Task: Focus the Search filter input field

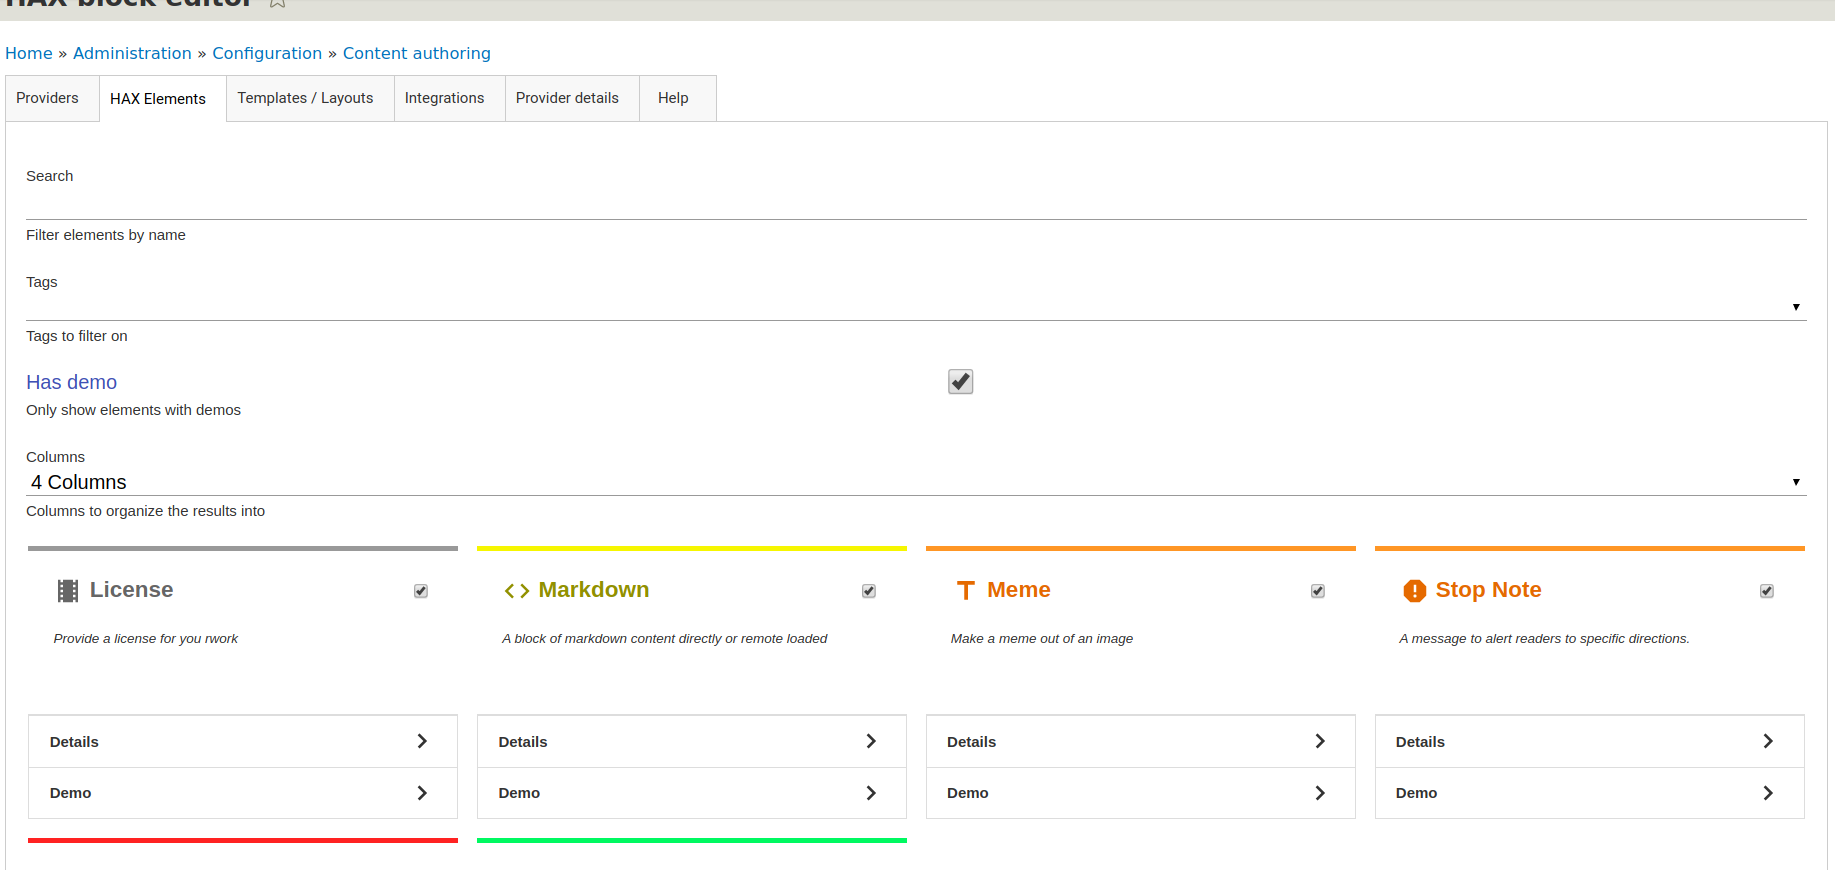Action: click(x=915, y=205)
